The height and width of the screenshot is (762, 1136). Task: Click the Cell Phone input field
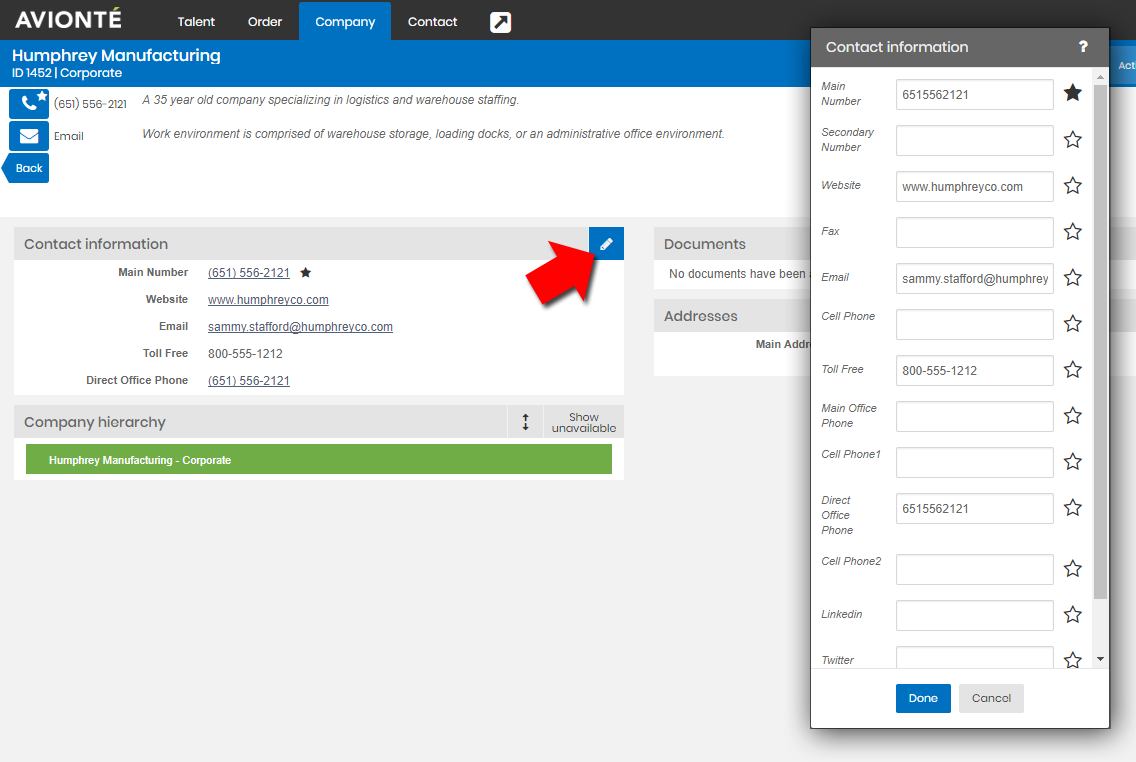pos(974,325)
